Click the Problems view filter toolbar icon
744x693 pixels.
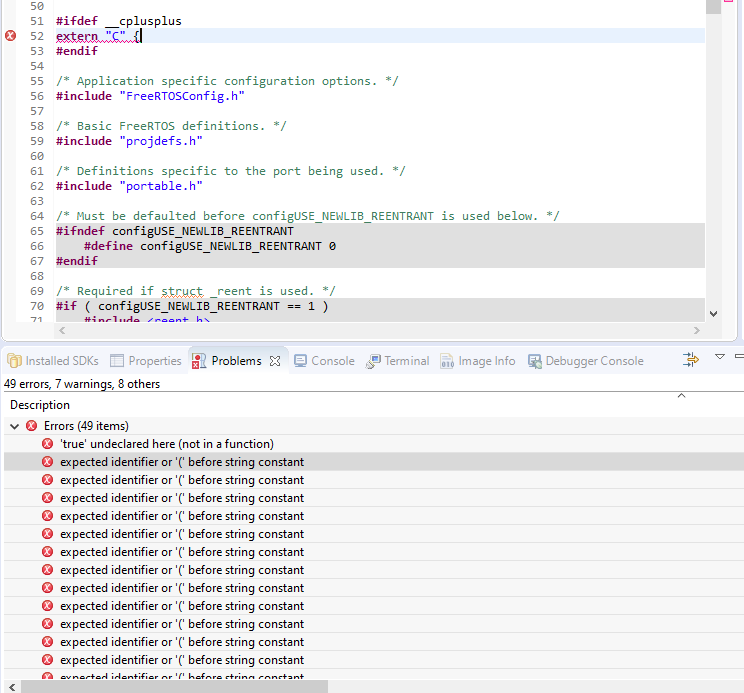point(691,359)
